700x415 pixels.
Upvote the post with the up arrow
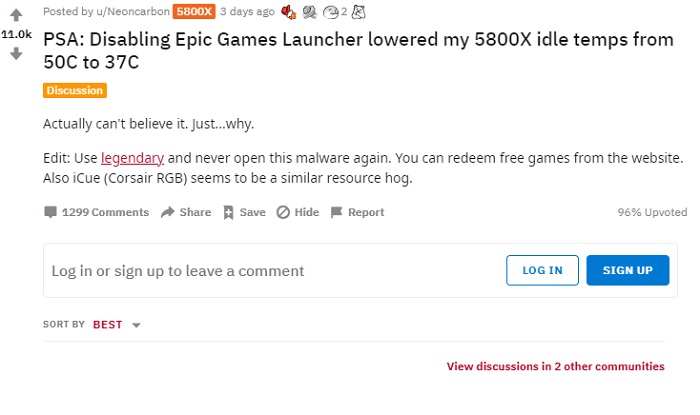pos(16,15)
